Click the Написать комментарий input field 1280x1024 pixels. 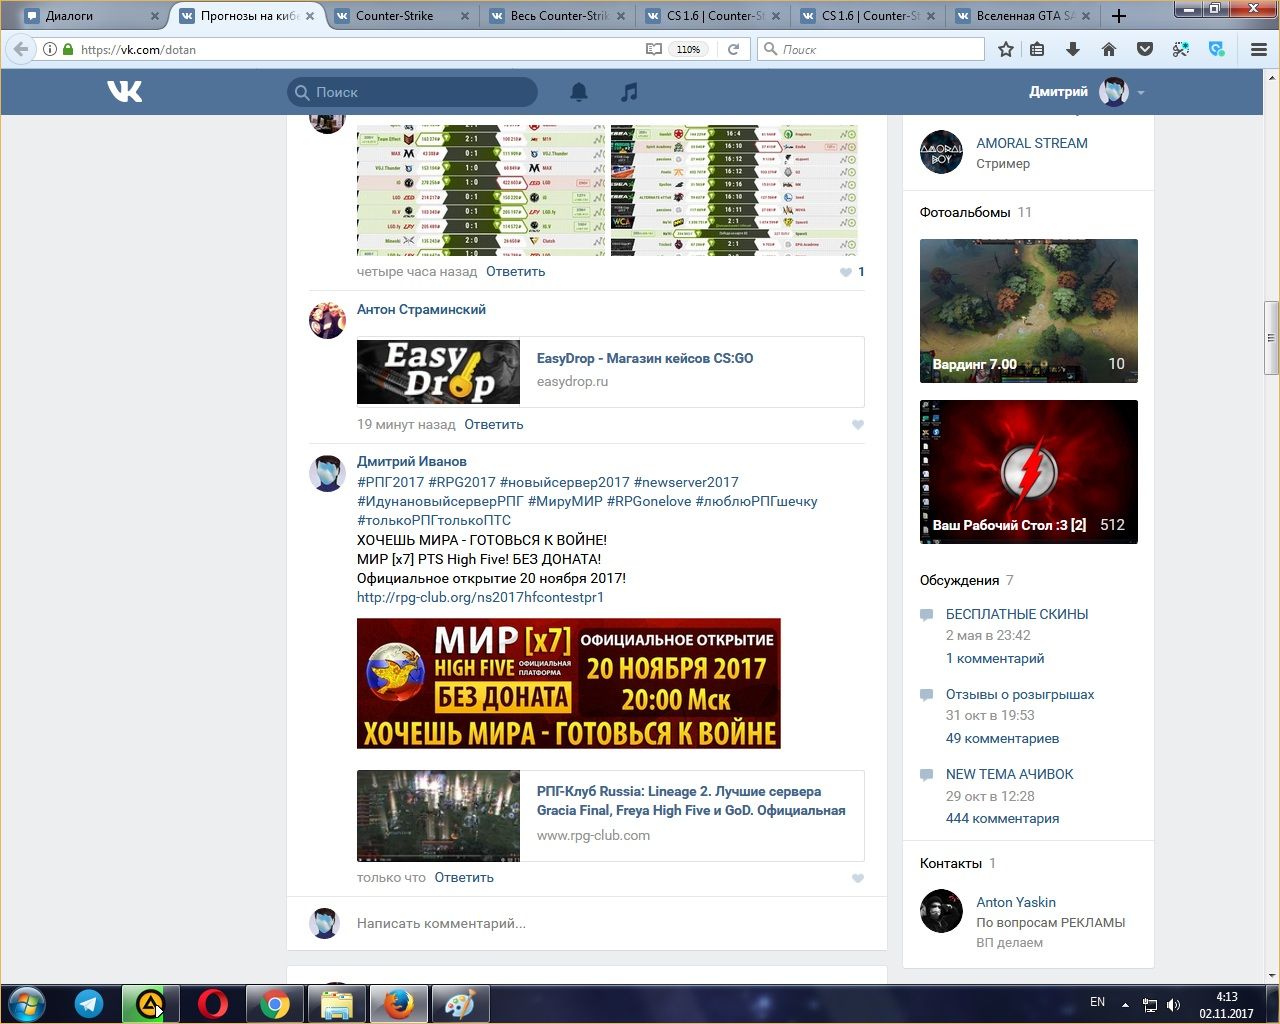(600, 923)
